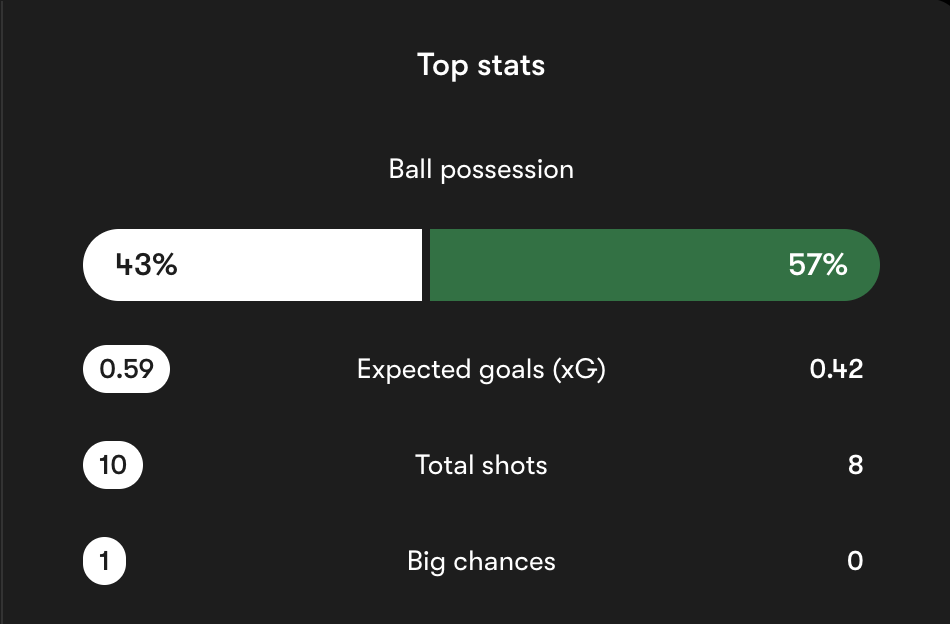Click the word stats in the heading
The width and height of the screenshot is (950, 624).
click(x=511, y=65)
